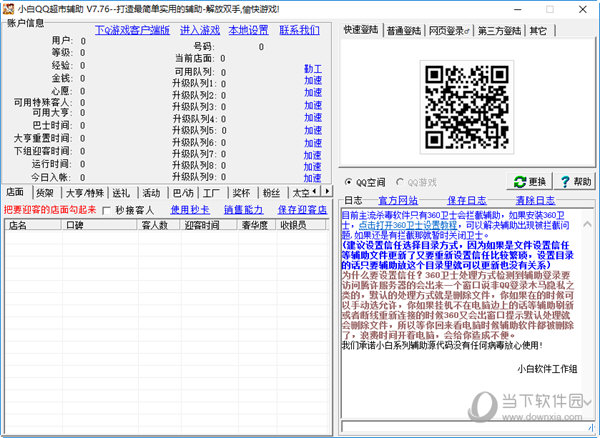Click 加速 next to 升级队列8
This screenshot has width=600, height=438.
(x=313, y=167)
